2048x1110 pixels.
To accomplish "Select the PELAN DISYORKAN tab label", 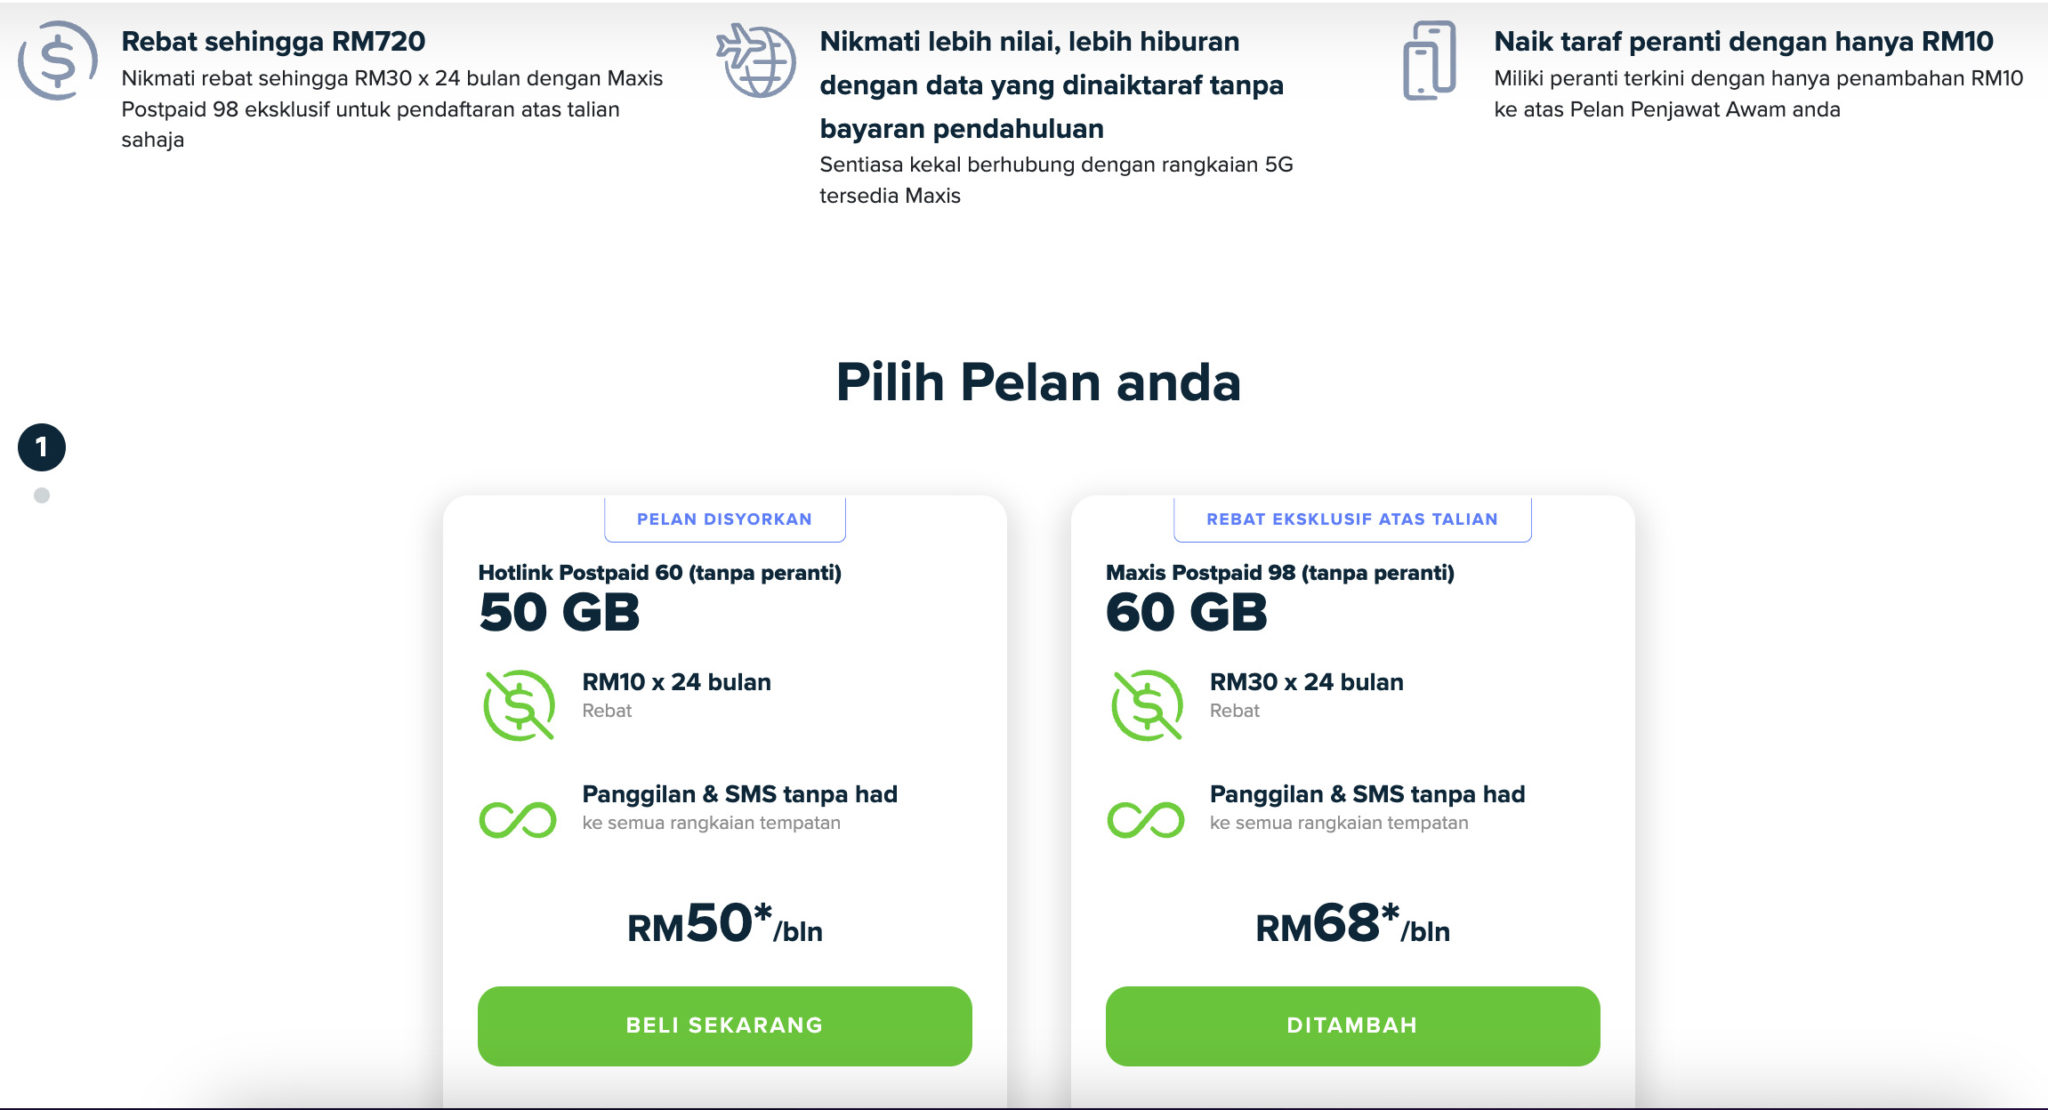I will tap(724, 519).
